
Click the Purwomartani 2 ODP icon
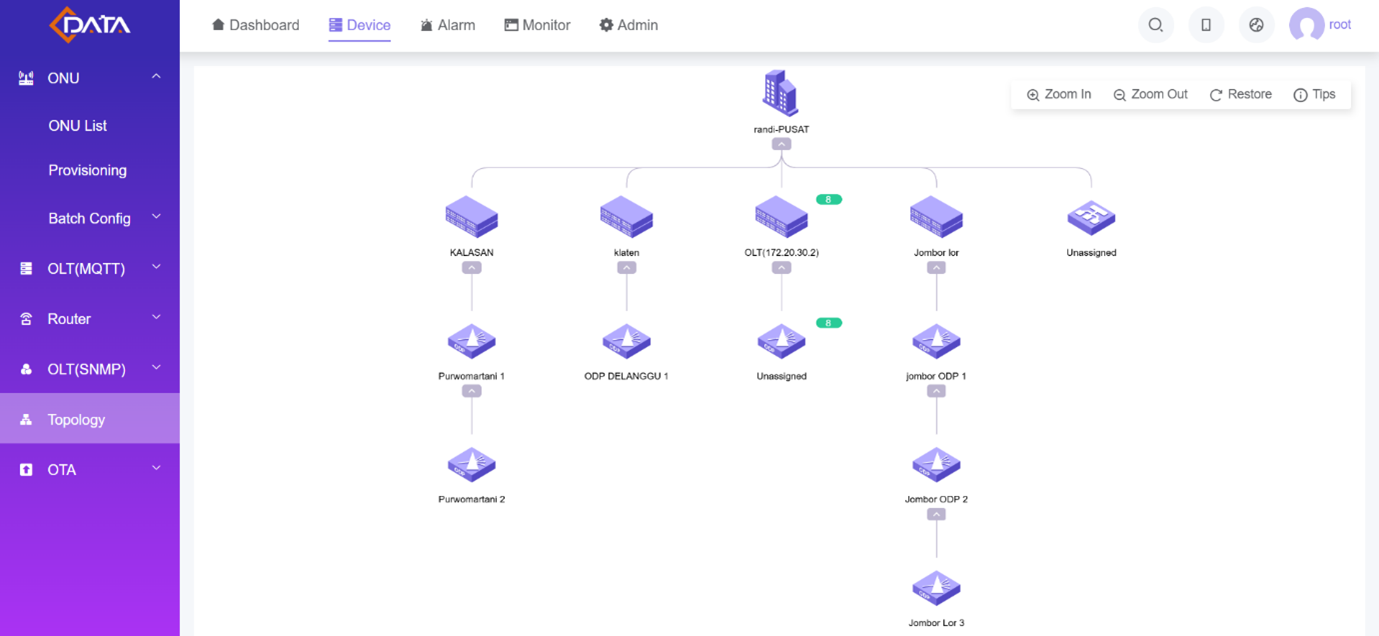point(471,465)
